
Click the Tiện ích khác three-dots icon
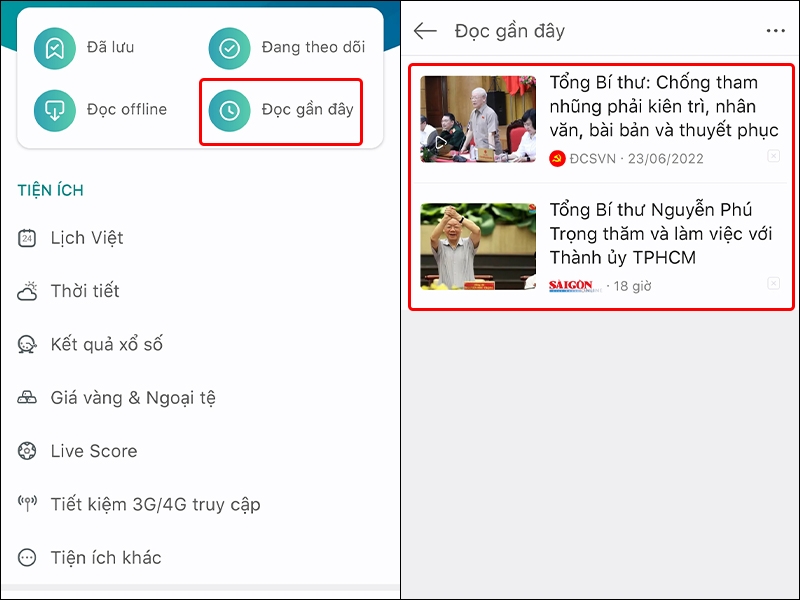[x=27, y=558]
